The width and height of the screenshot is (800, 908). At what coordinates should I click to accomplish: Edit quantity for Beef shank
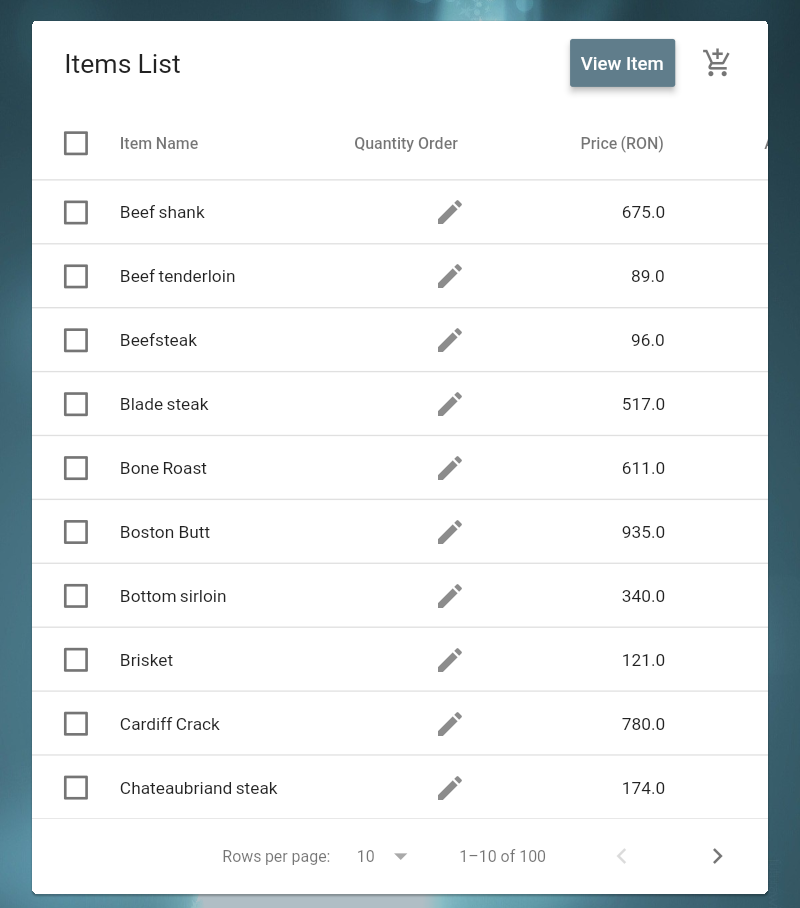tap(450, 212)
